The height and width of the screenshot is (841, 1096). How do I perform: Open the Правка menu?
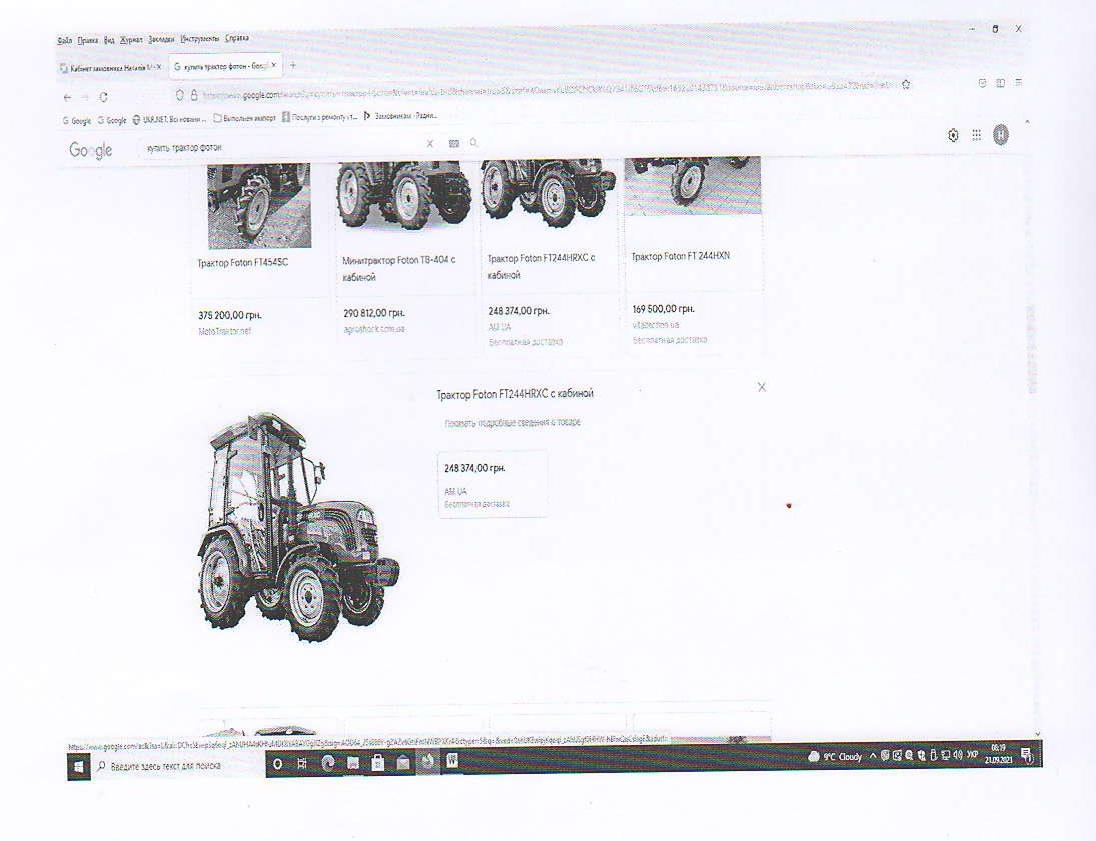[x=88, y=41]
